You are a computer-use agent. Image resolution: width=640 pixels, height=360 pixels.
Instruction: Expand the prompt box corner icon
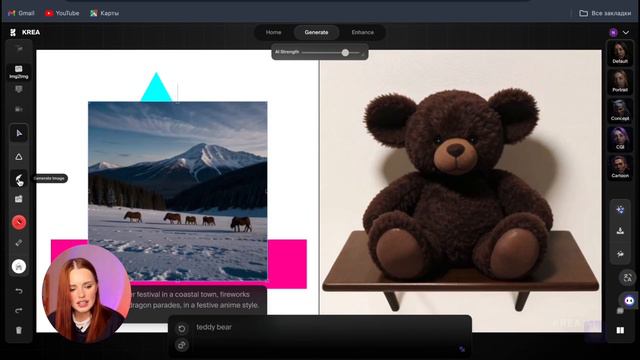[x=462, y=349]
